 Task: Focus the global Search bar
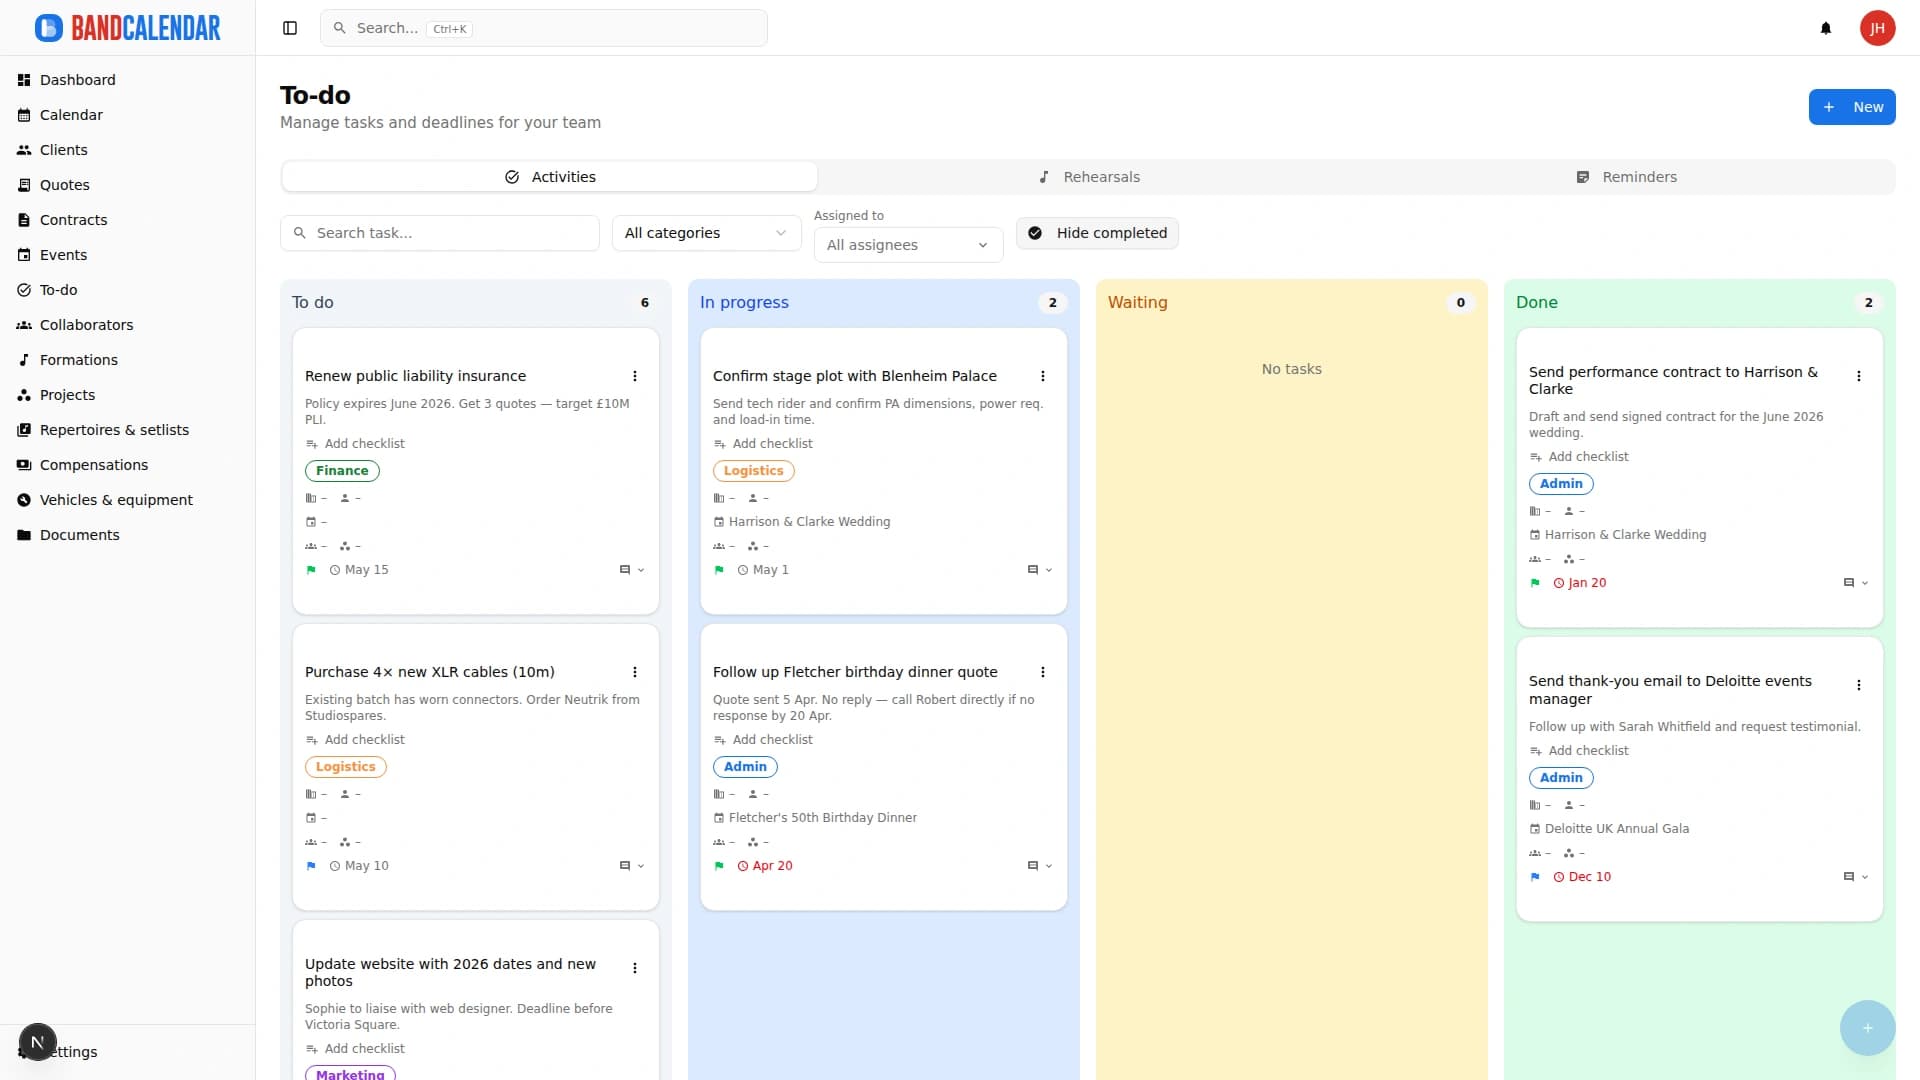coord(544,28)
